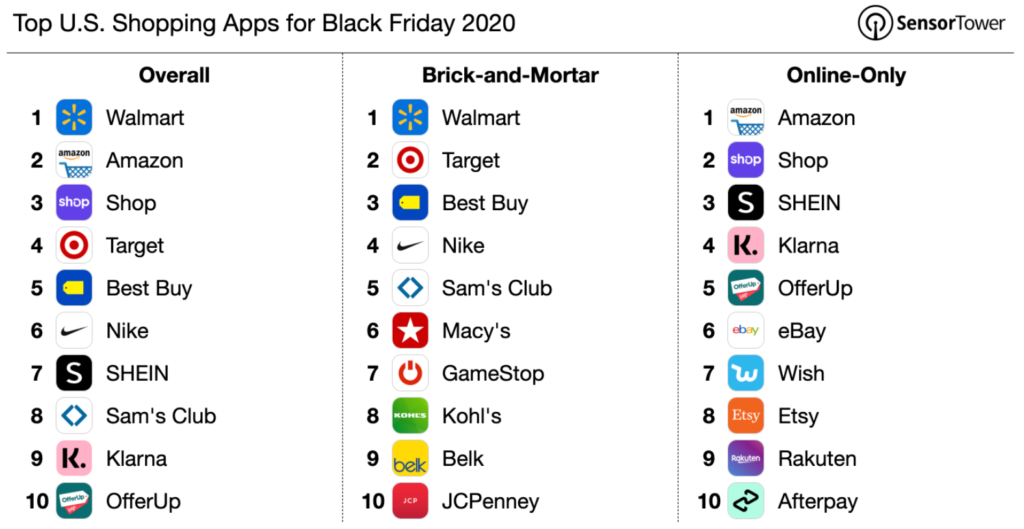1024x529 pixels.
Task: Click the SHEIN icon in Overall column
Action: (x=74, y=373)
